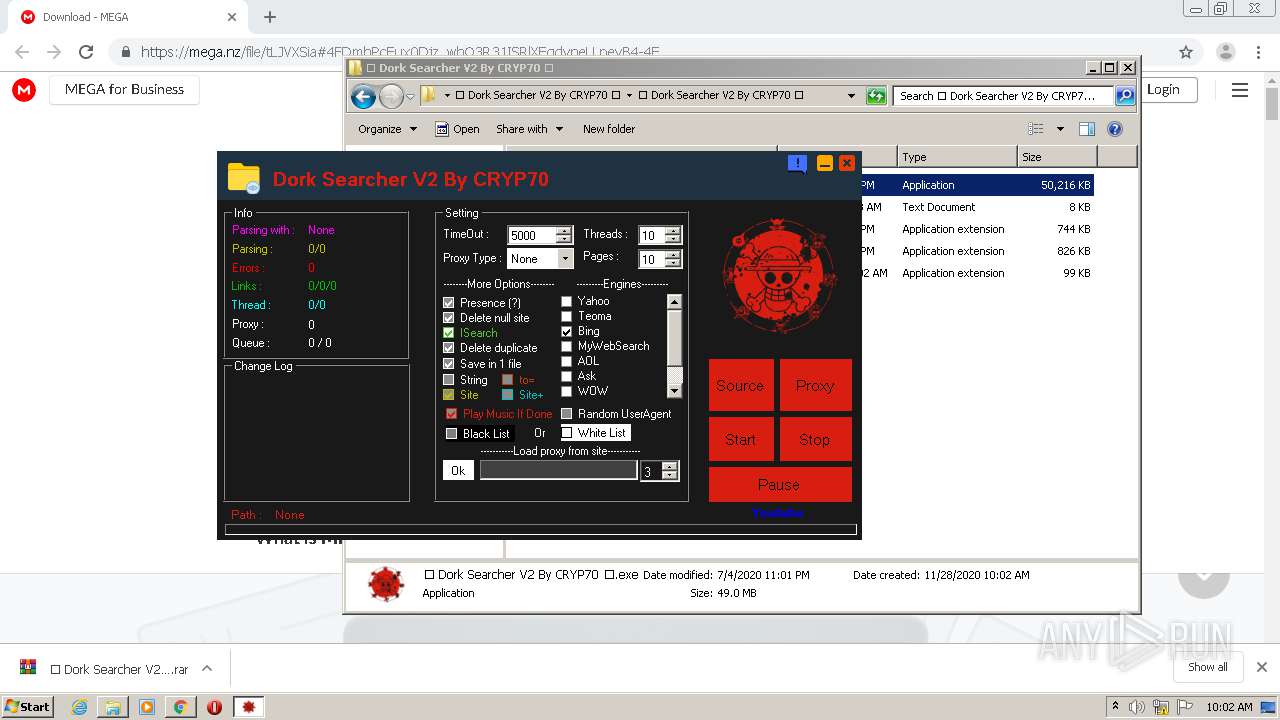Viewport: 1280px width, 720px height.
Task: Show the preview pane in Explorer
Action: click(x=1087, y=129)
